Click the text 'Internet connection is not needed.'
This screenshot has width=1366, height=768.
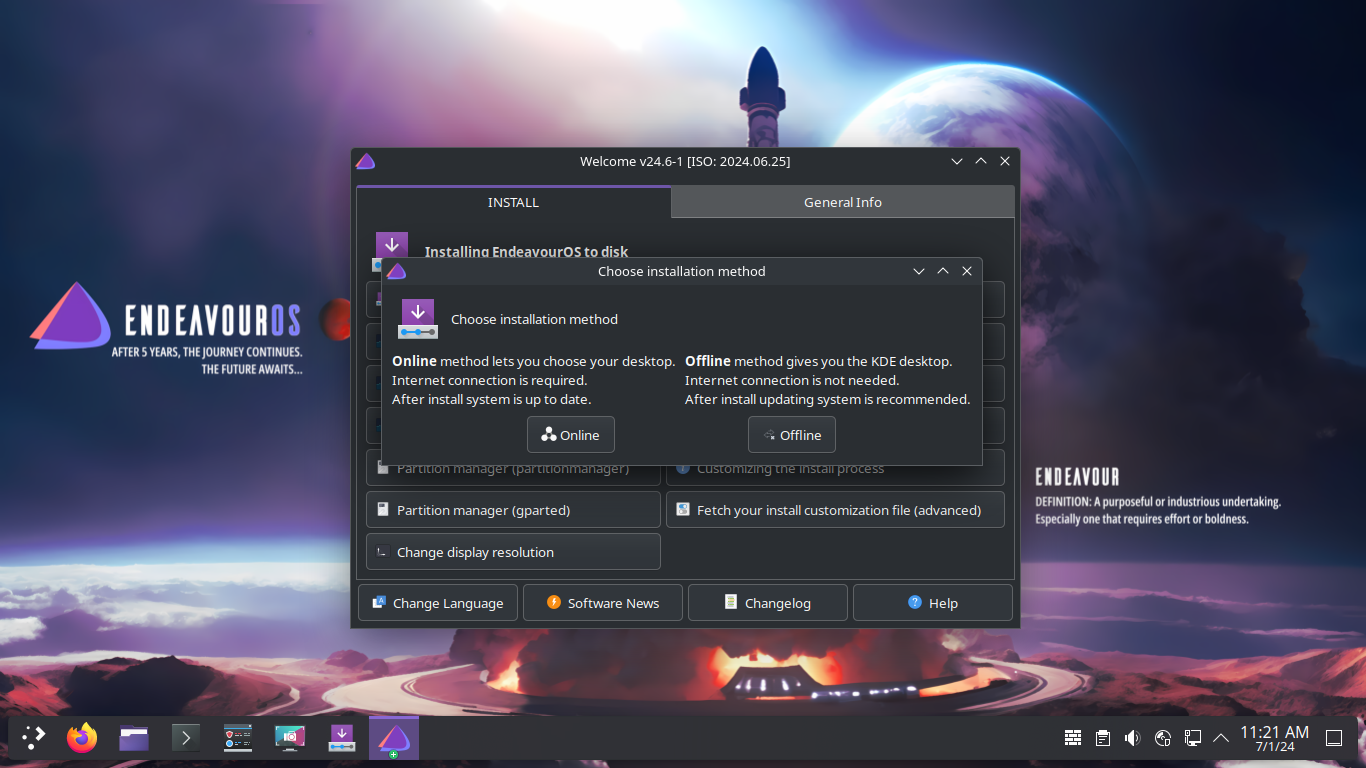(x=792, y=380)
